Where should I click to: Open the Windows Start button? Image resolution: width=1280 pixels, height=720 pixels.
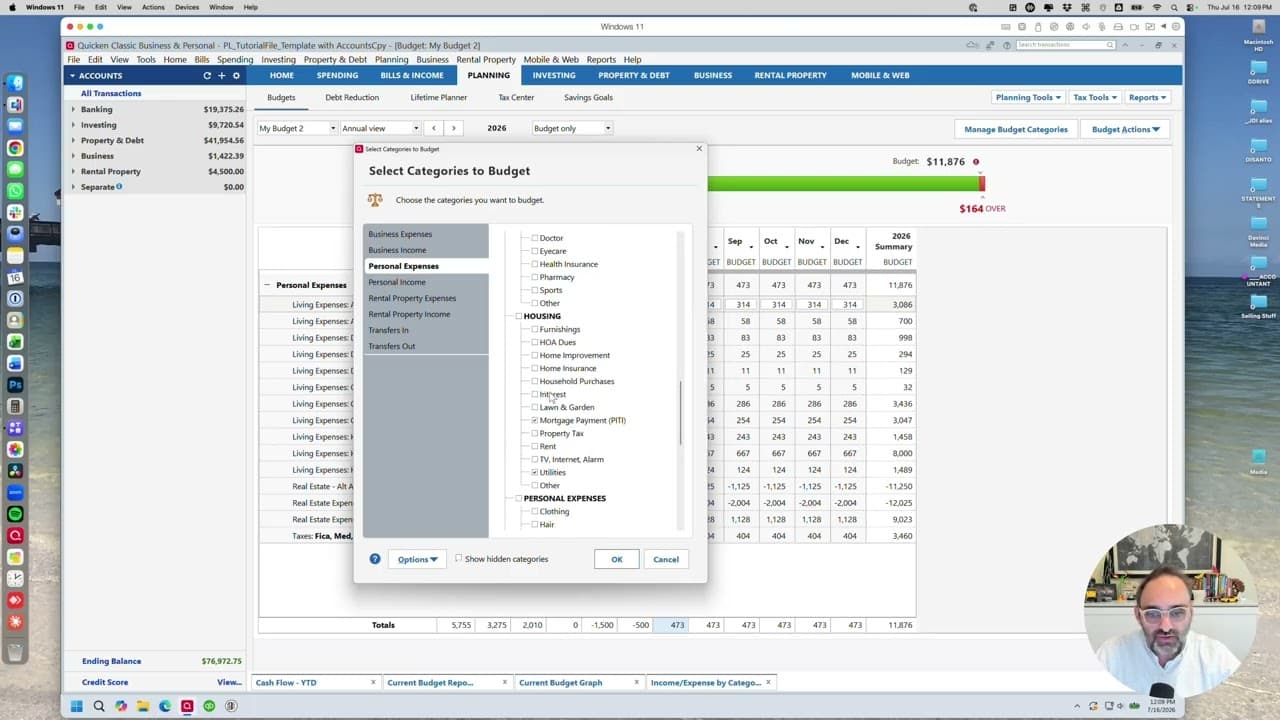tap(76, 706)
